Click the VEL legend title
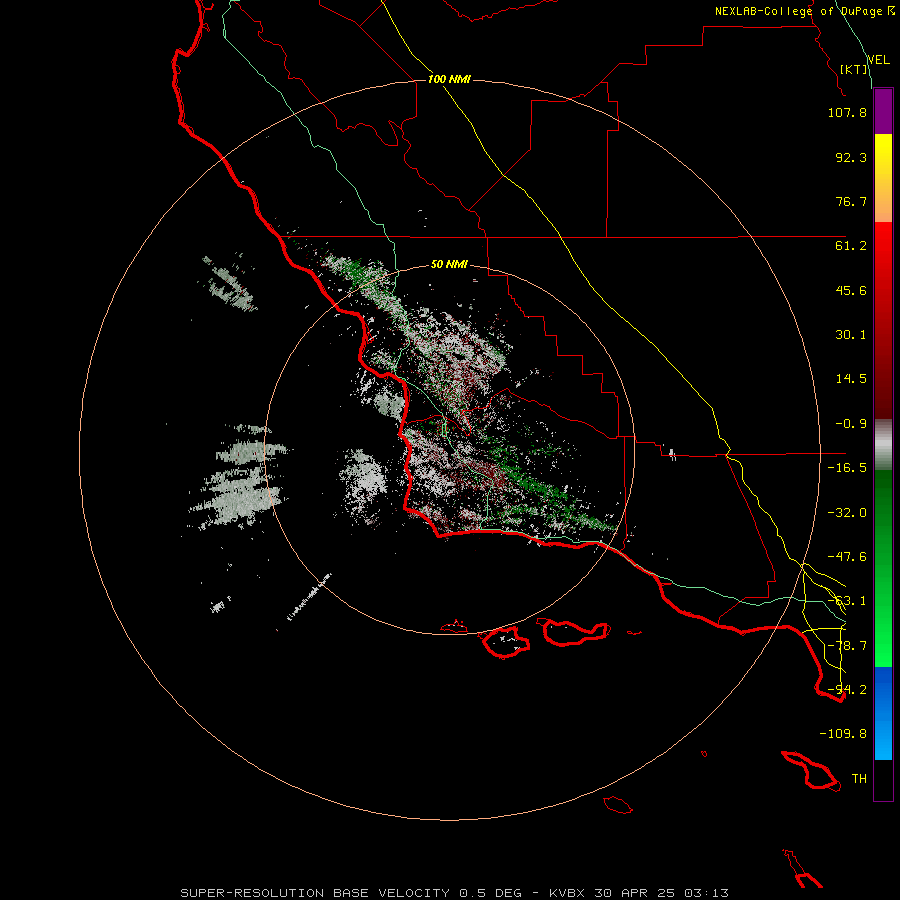The height and width of the screenshot is (900, 900). pyautogui.click(x=879, y=60)
